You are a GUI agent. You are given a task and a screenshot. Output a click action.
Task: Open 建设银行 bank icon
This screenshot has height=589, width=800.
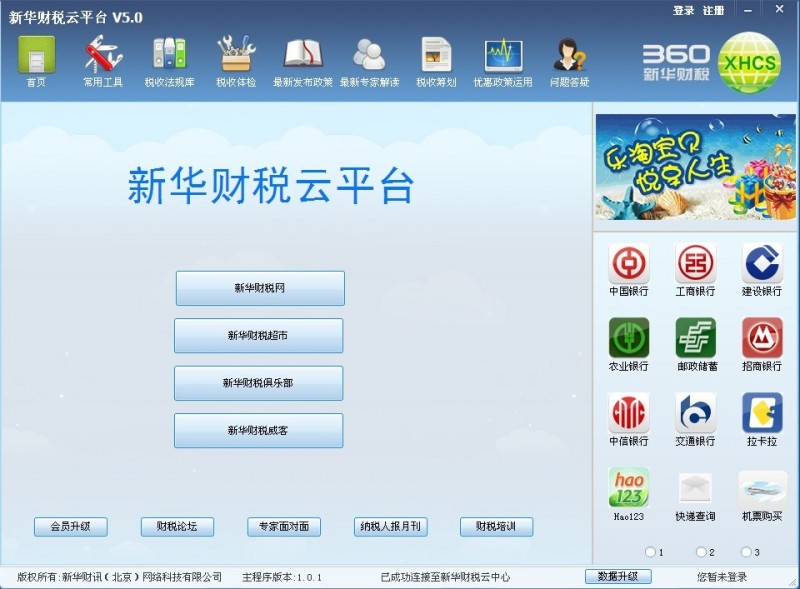(762, 263)
